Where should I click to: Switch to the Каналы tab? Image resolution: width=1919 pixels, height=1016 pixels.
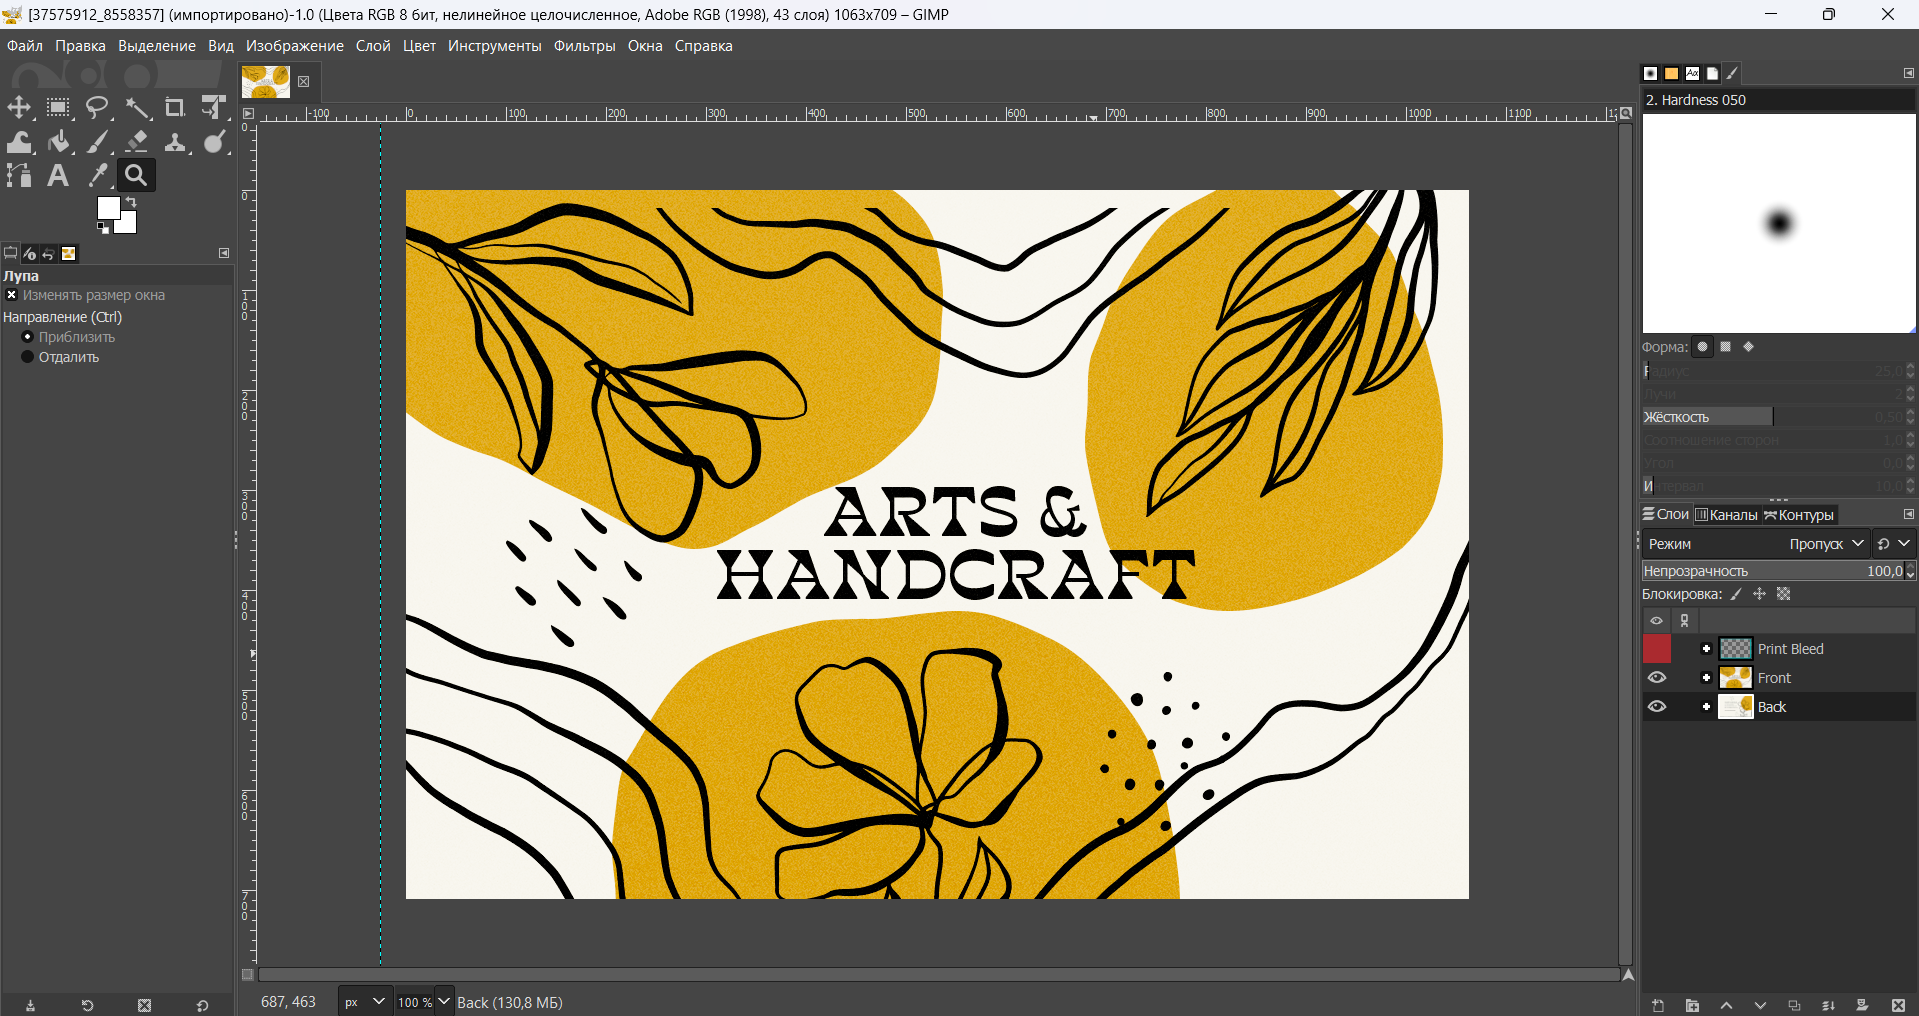(1726, 515)
